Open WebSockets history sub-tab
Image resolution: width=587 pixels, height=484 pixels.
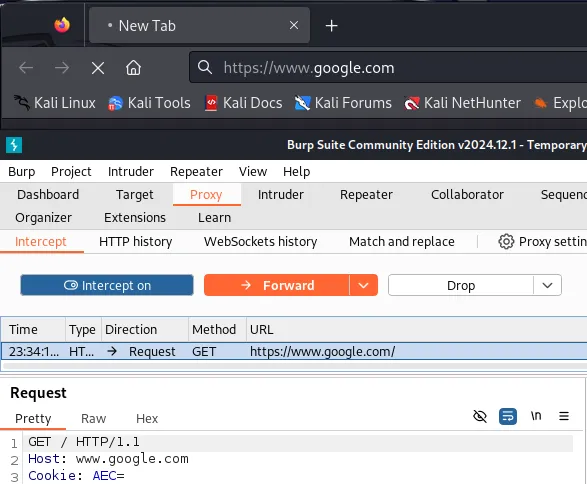(261, 242)
